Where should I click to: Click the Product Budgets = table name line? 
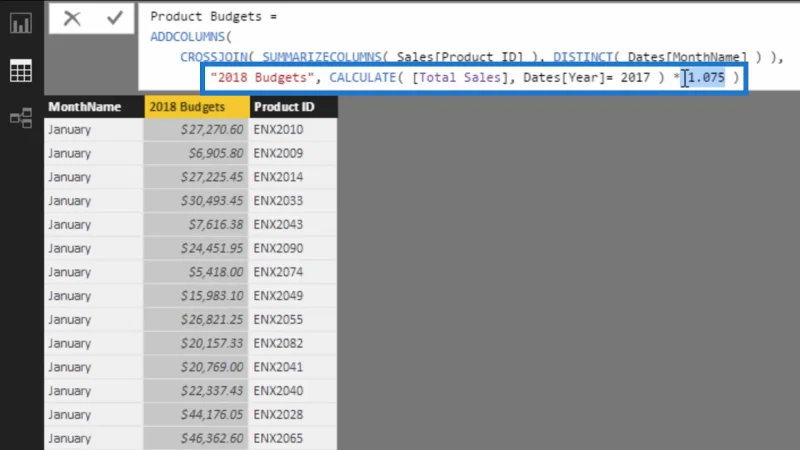click(213, 16)
